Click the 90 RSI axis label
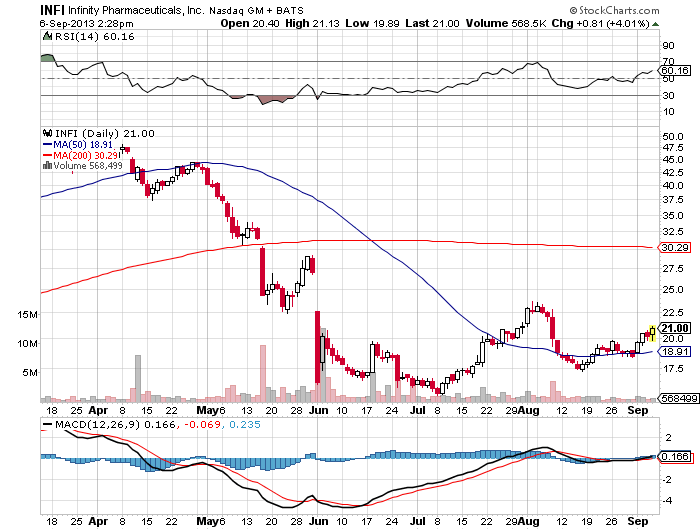700x530 pixels. 669,46
